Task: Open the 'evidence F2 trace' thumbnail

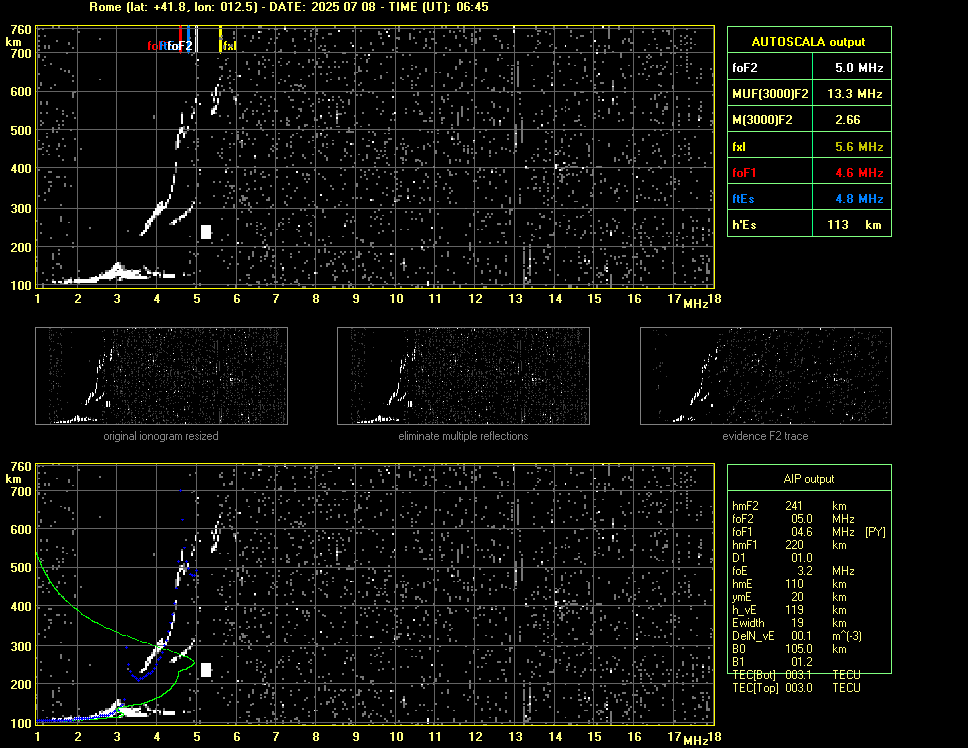Action: 766,376
